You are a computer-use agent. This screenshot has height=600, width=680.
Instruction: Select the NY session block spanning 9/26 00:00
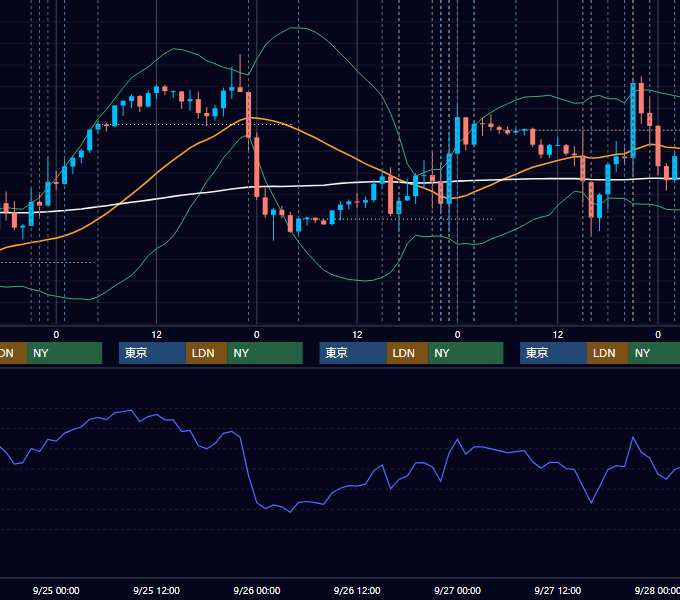[265, 353]
